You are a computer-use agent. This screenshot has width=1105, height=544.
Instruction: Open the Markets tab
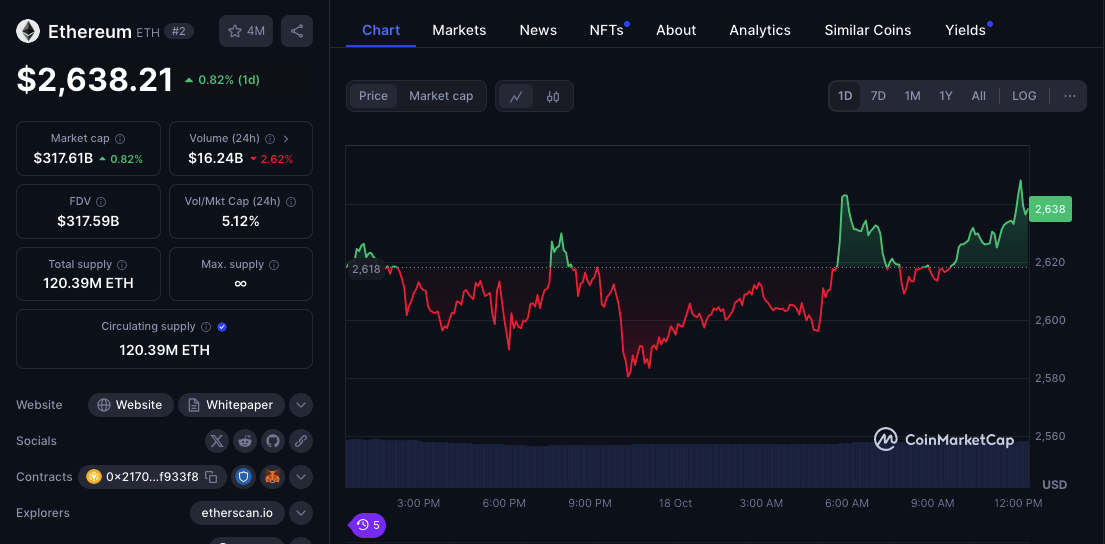(459, 30)
